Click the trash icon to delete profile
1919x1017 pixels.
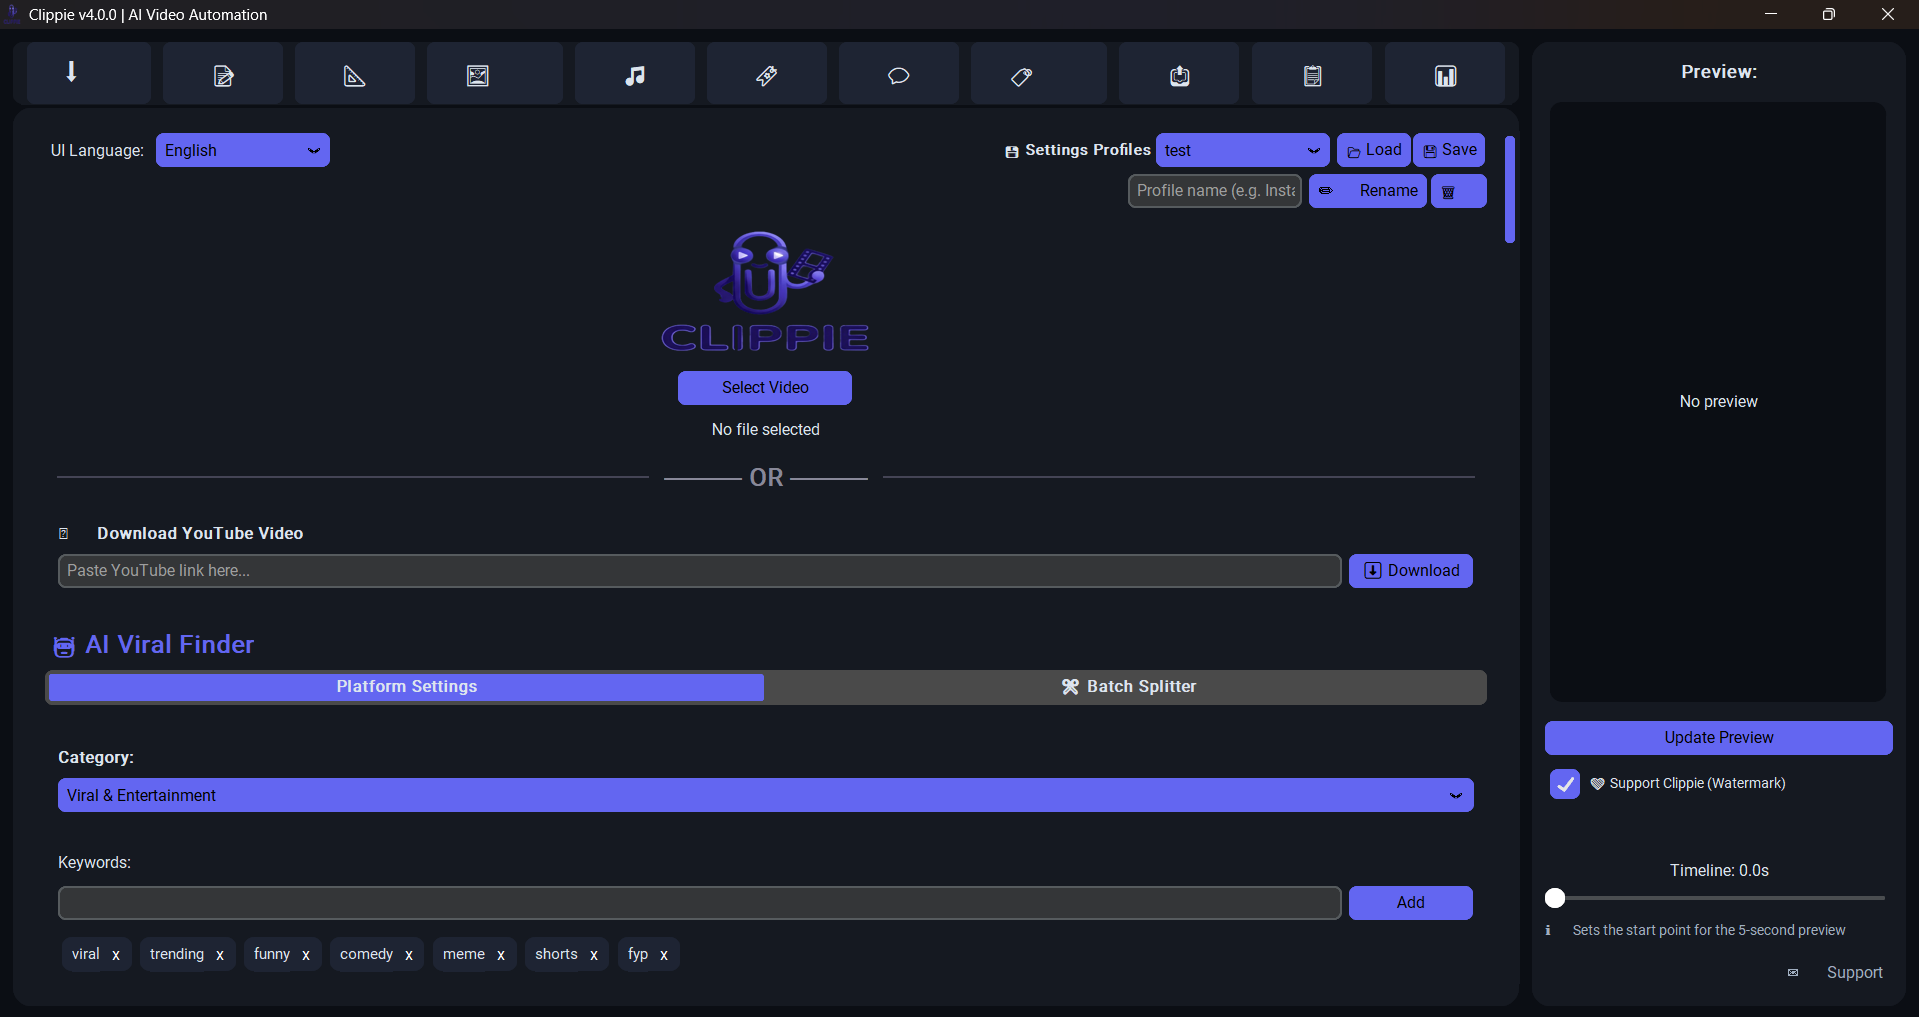pyautogui.click(x=1458, y=191)
